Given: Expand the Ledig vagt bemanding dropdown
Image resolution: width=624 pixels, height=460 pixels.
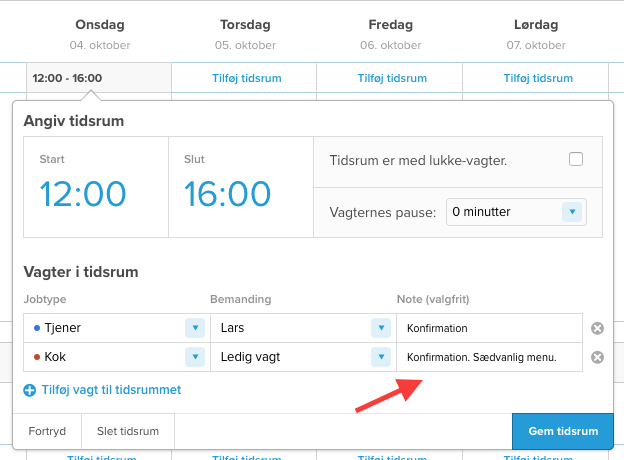Looking at the screenshot, I should point(380,357).
